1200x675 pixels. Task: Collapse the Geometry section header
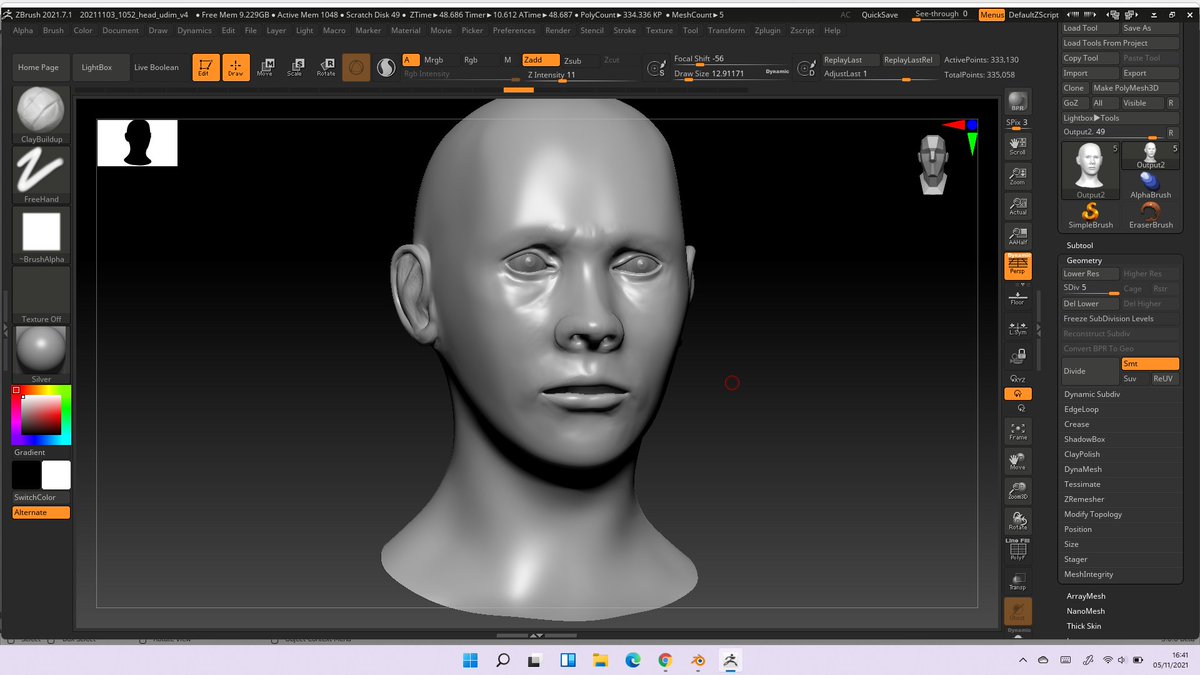coord(1084,260)
